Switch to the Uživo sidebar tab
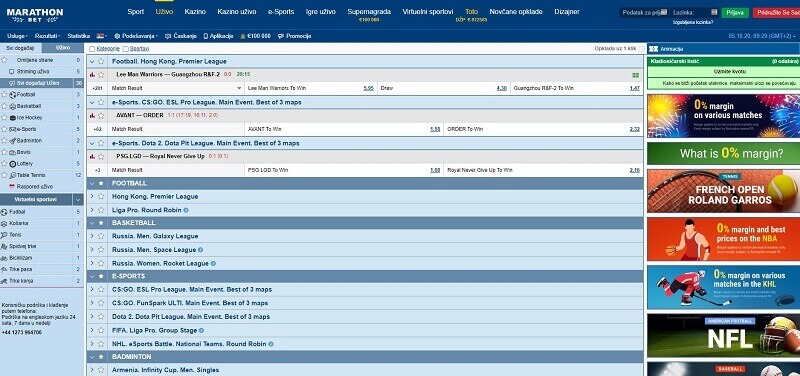This screenshot has height=376, width=800. (63, 47)
